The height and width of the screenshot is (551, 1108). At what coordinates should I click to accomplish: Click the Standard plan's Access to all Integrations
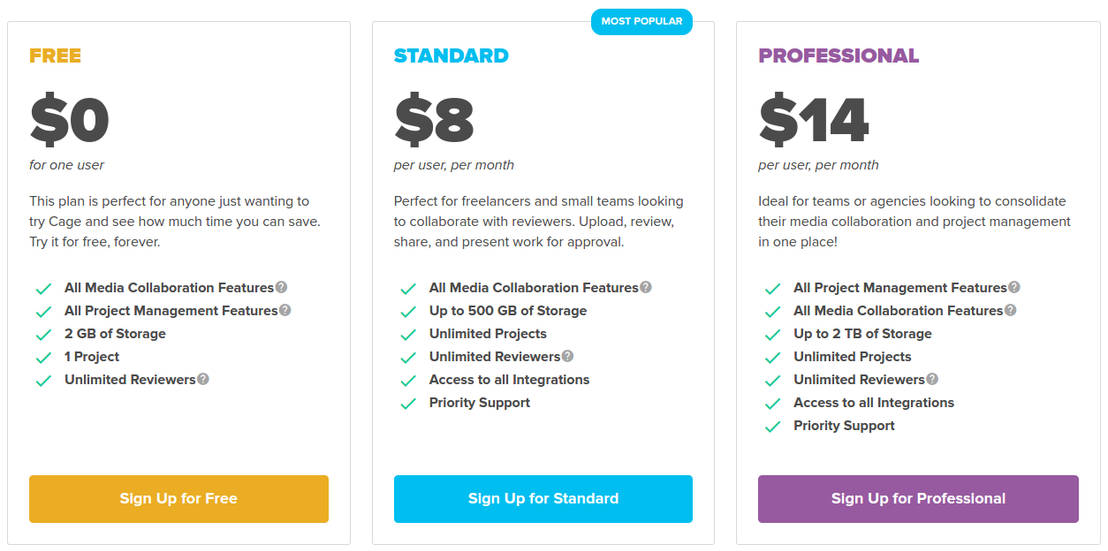click(x=509, y=380)
